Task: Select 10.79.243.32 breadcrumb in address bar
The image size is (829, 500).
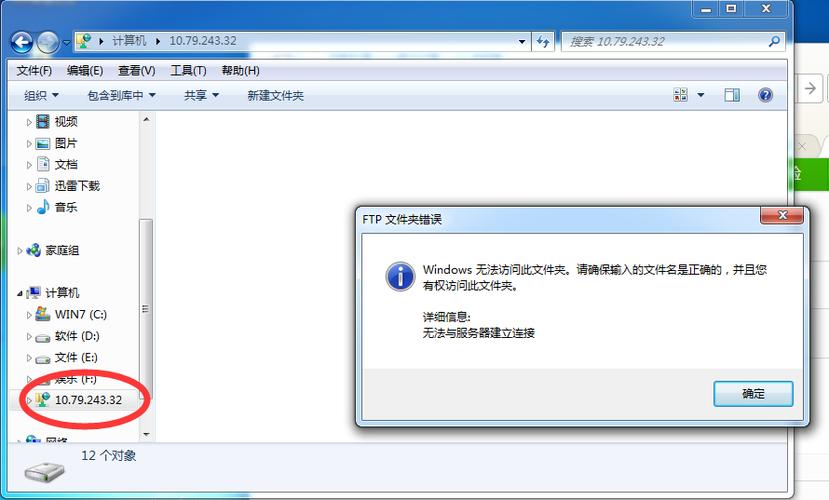Action: point(202,41)
